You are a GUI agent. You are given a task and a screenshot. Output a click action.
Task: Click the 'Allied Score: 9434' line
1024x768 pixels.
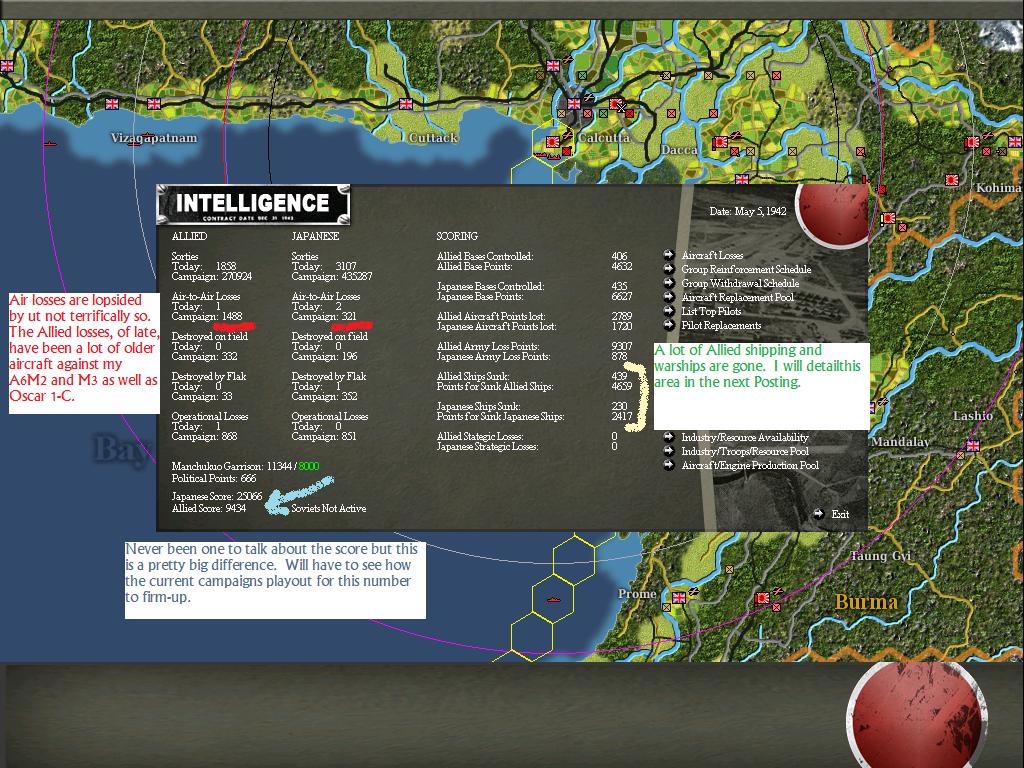[x=209, y=508]
